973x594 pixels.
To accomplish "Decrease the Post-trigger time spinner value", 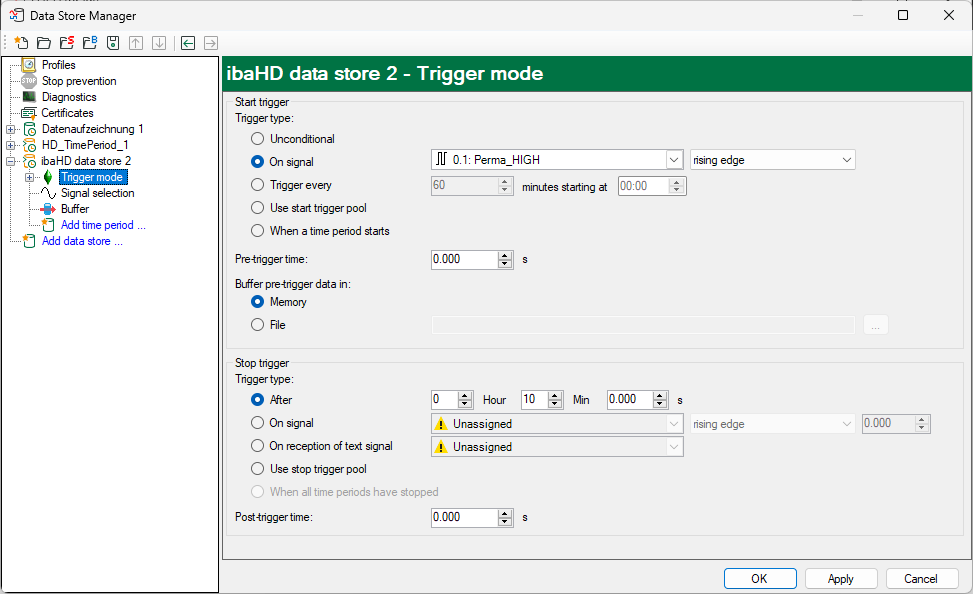I will 505,522.
